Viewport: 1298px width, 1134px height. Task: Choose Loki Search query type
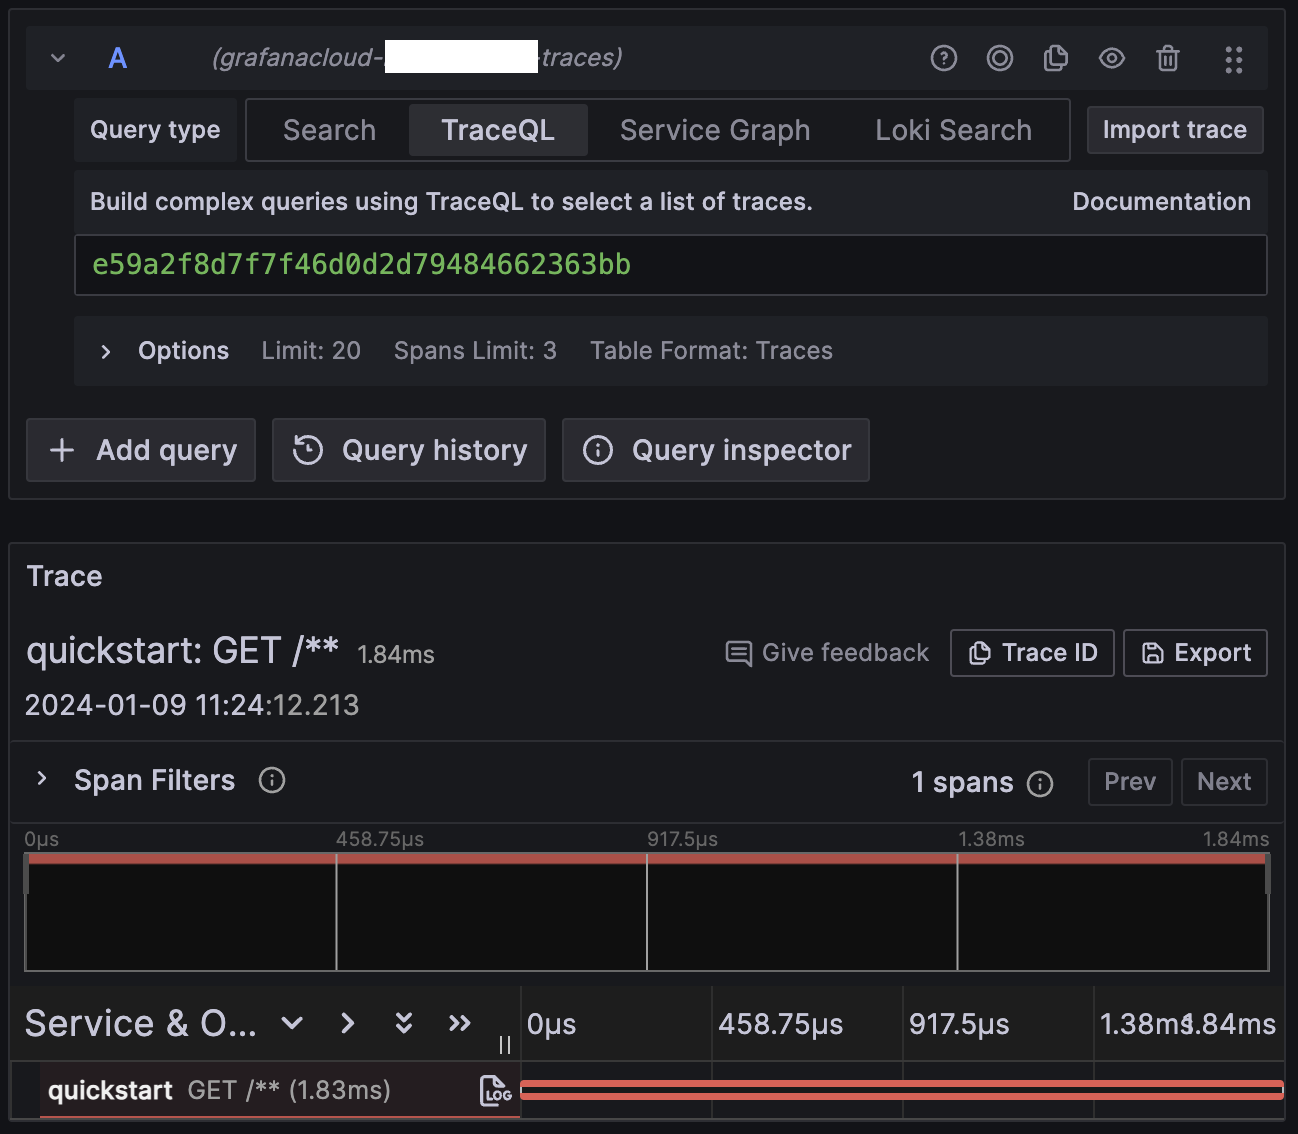(x=952, y=130)
